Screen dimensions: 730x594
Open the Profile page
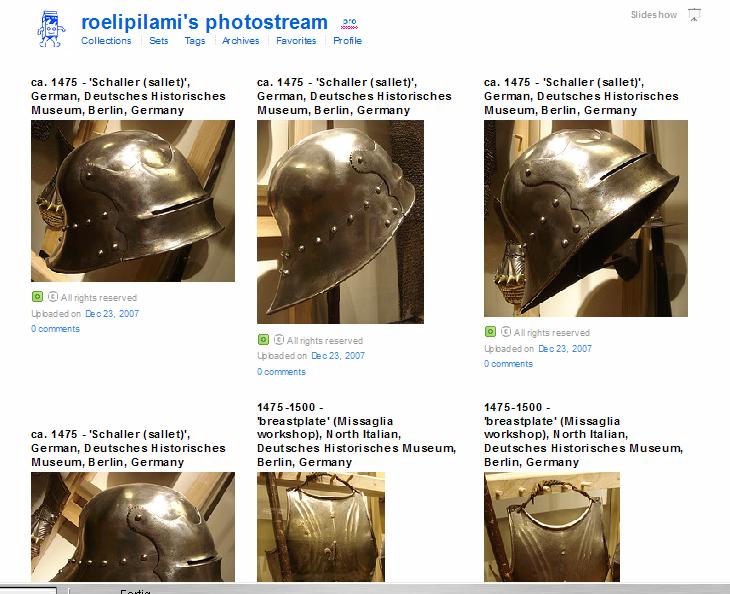(x=347, y=41)
